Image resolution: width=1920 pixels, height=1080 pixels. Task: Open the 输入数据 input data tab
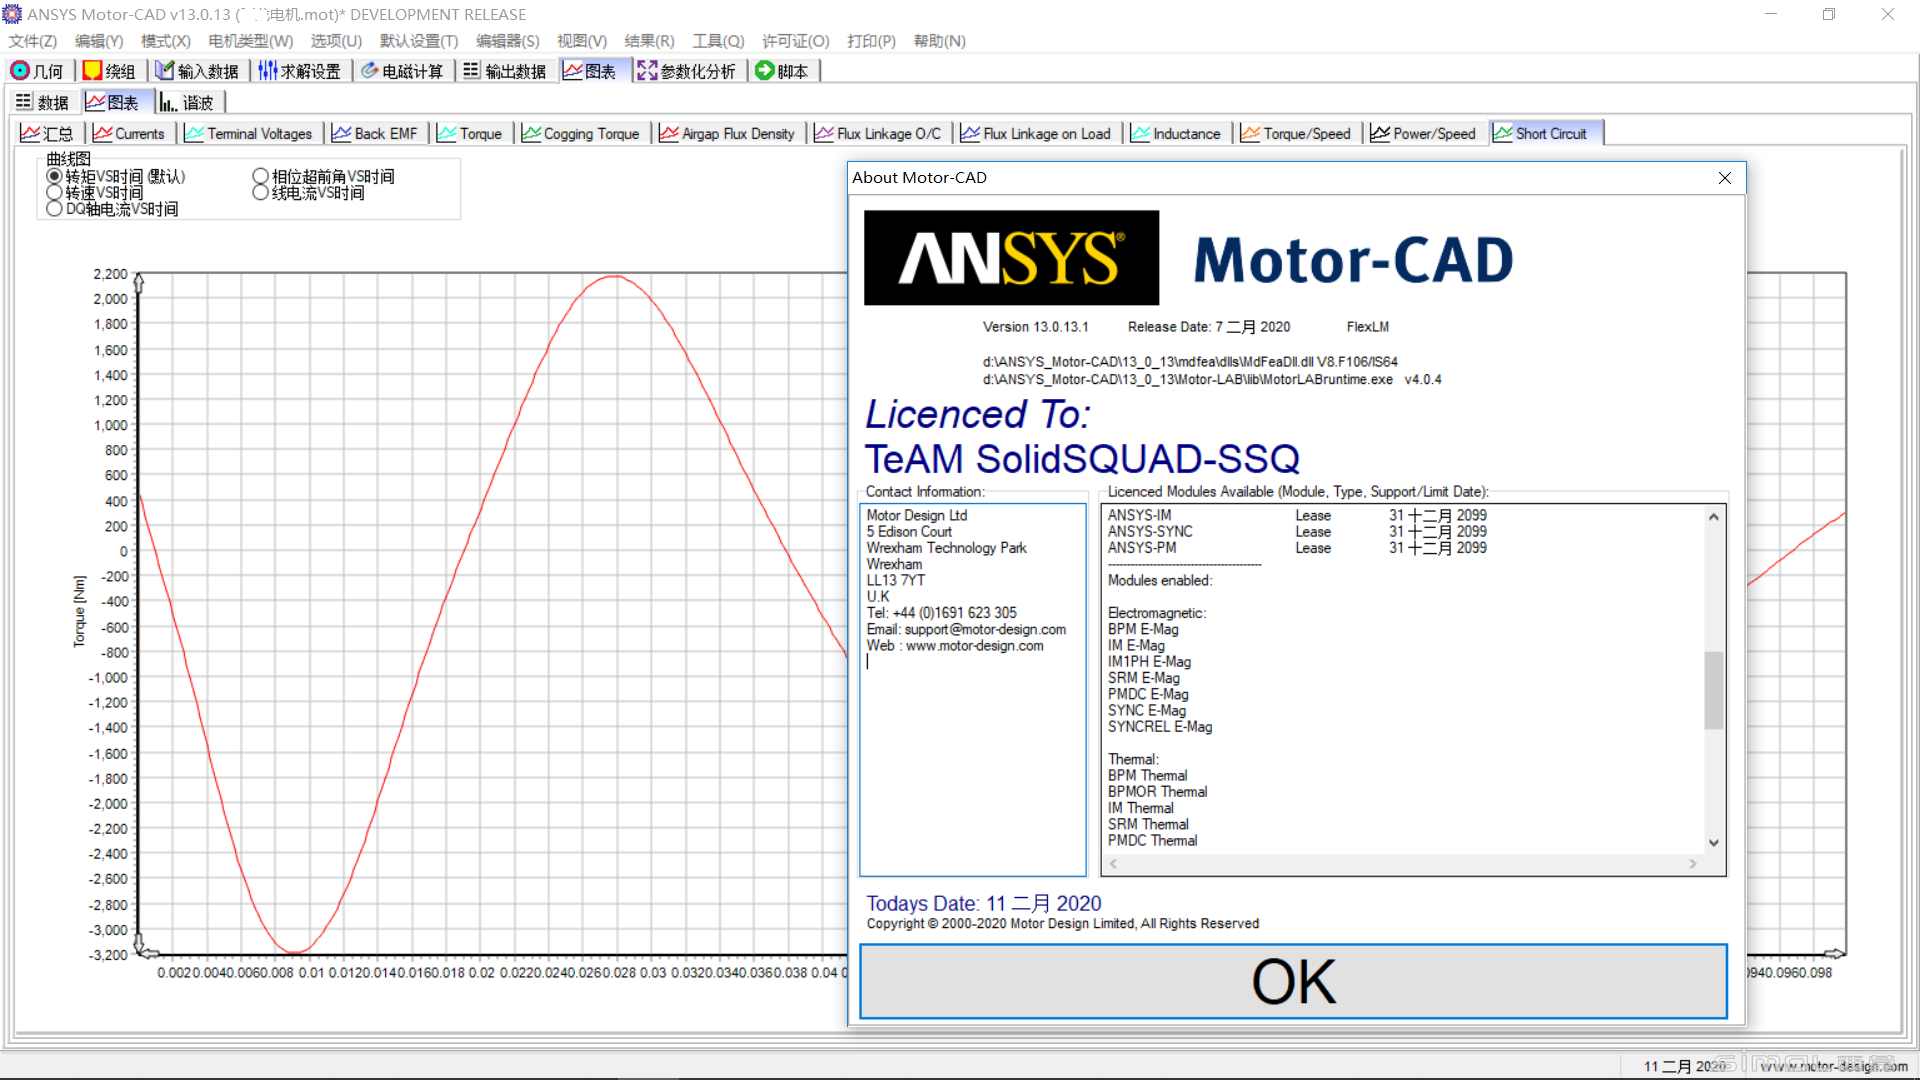pyautogui.click(x=197, y=71)
